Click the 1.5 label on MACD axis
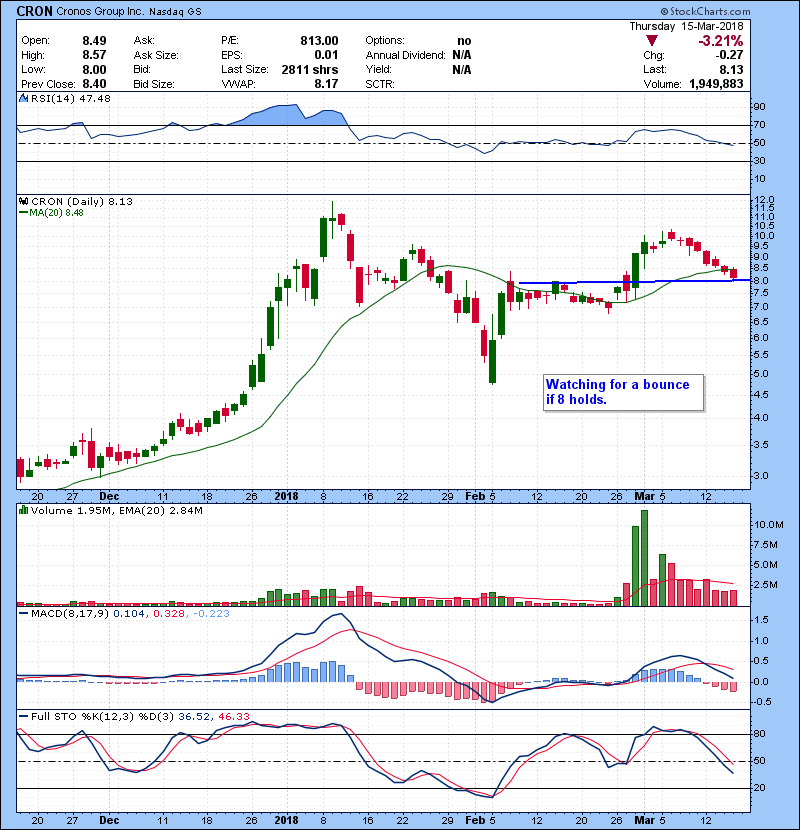 point(761,620)
